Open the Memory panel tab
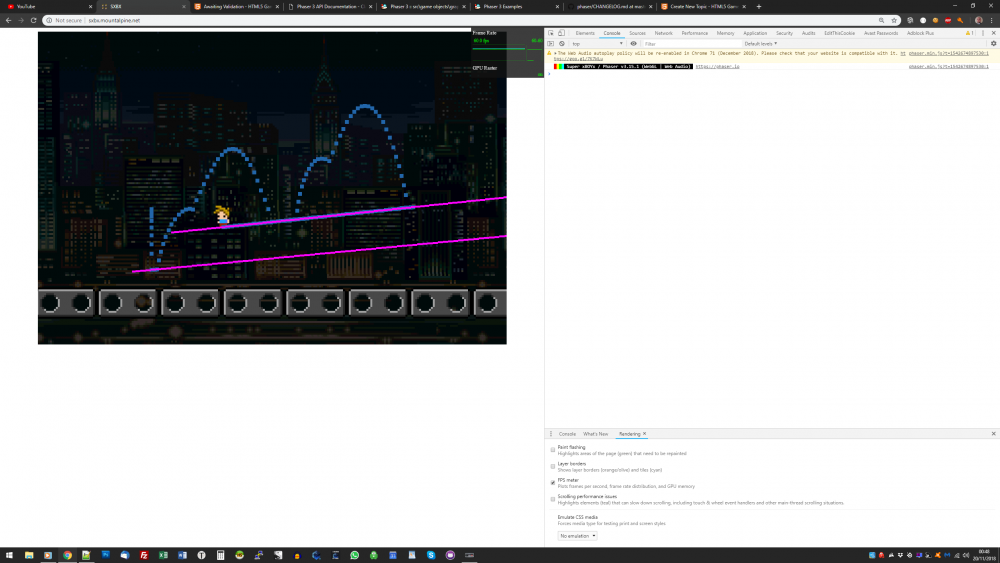Screen dimensions: 1000x563 coord(725,33)
